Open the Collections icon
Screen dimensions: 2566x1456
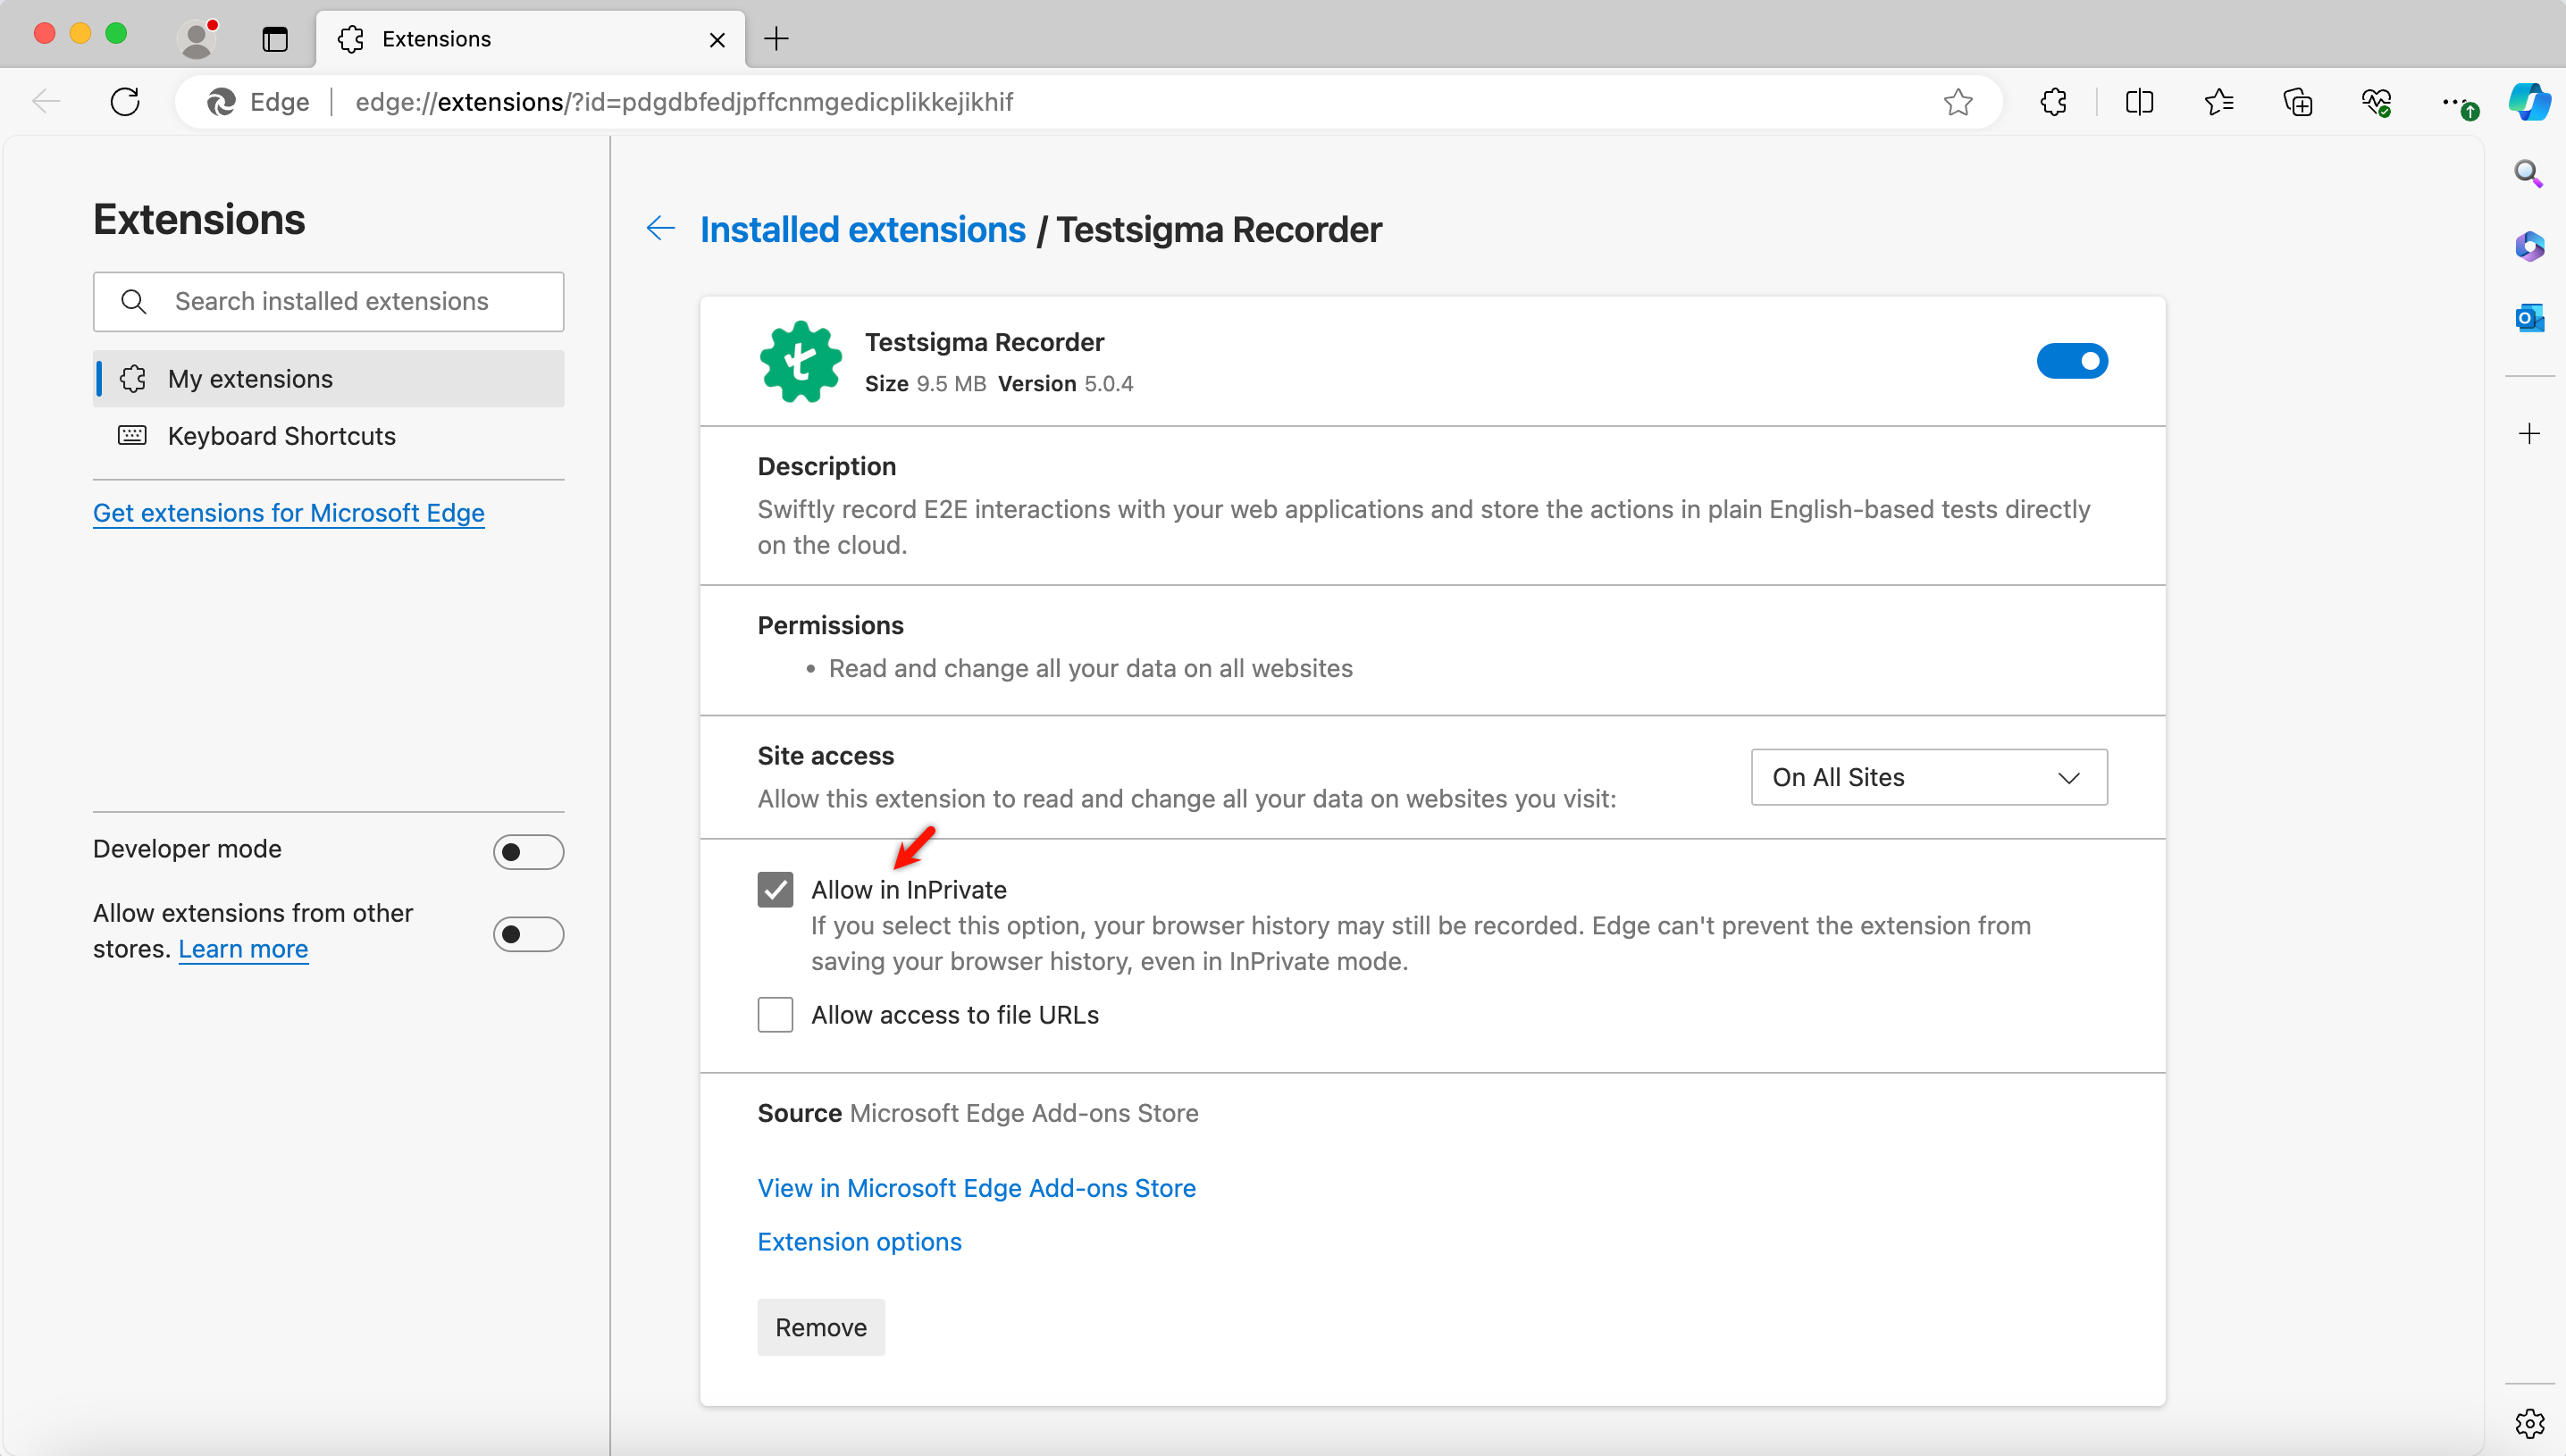coord(2298,101)
